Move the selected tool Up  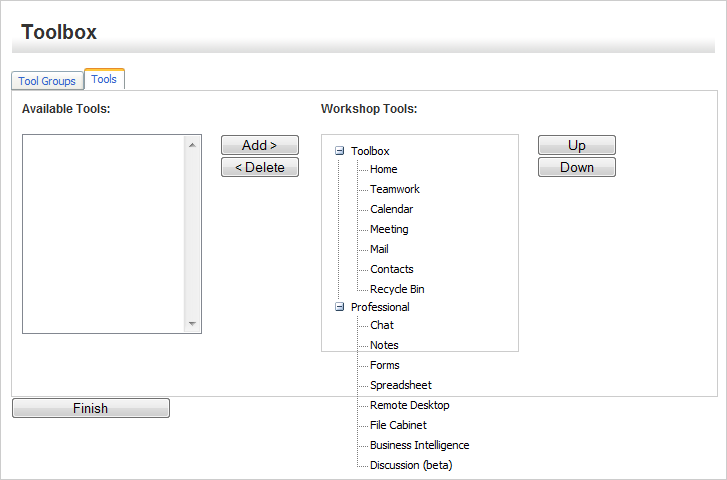pyautogui.click(x=576, y=145)
